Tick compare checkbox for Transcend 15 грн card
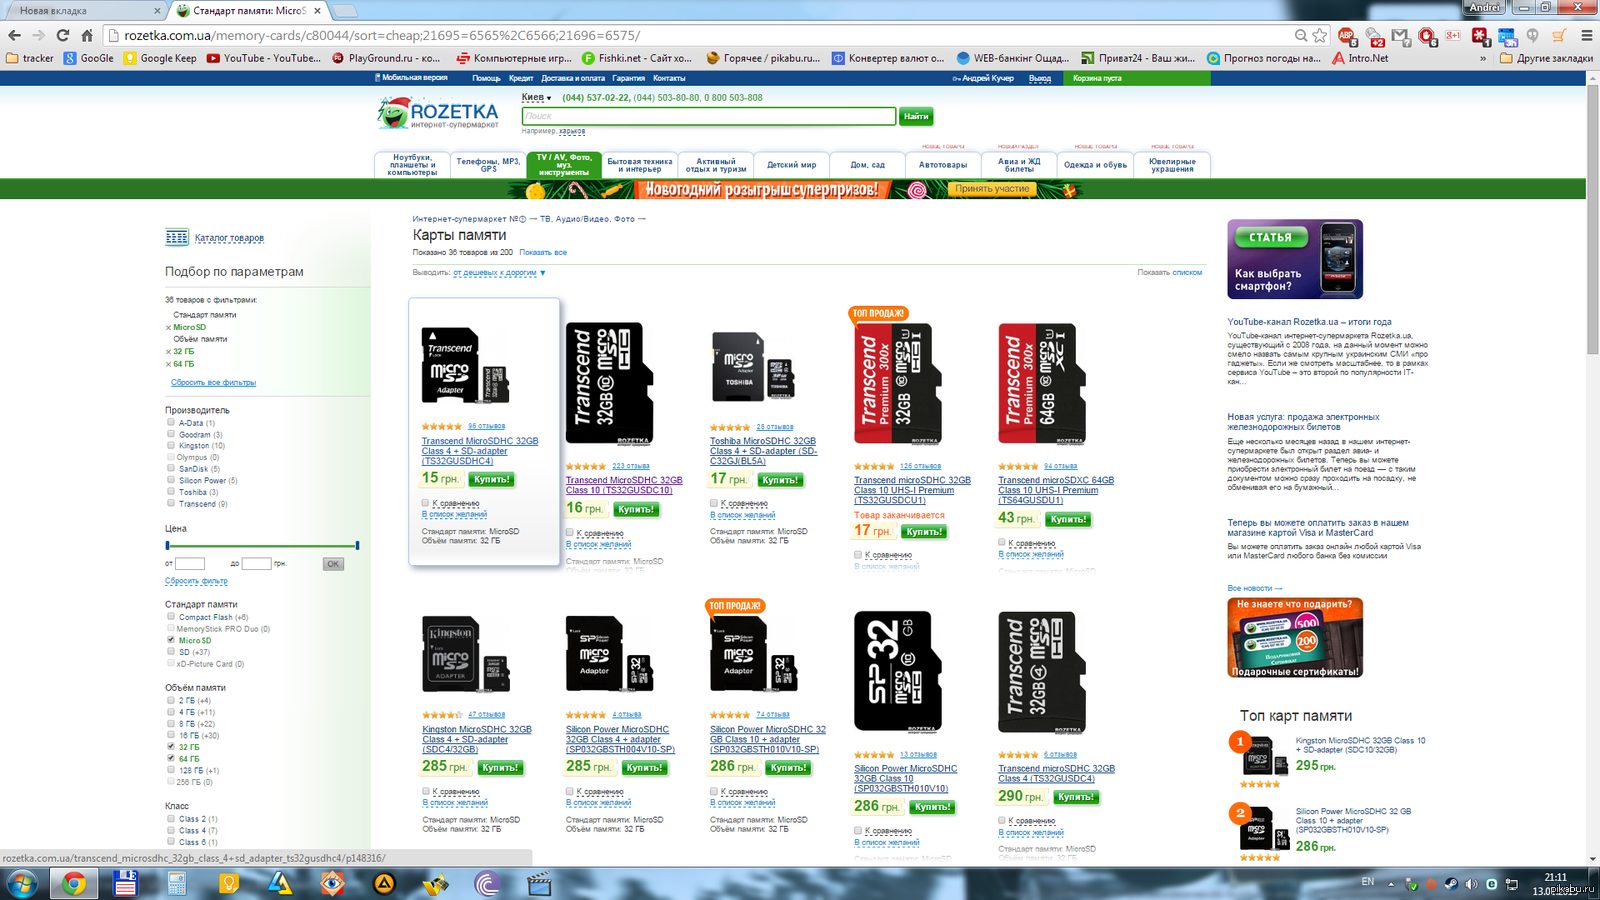 click(x=425, y=503)
